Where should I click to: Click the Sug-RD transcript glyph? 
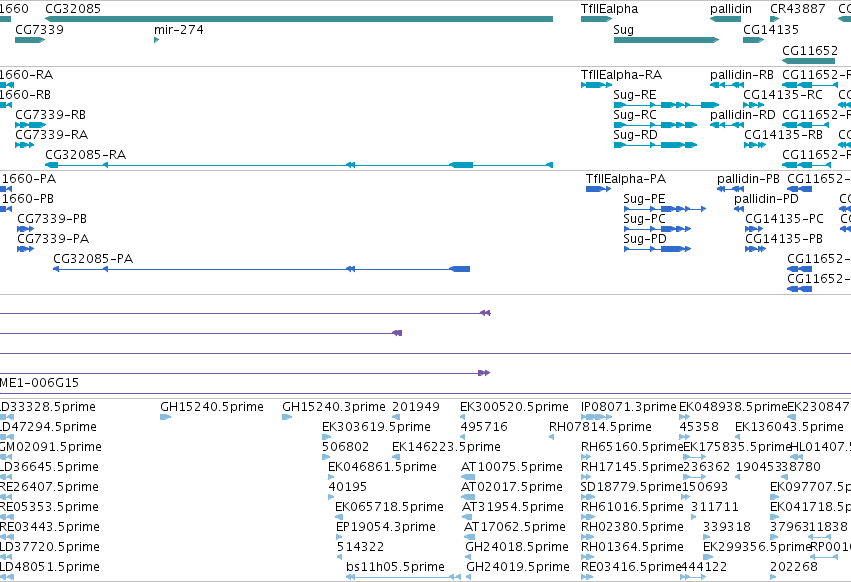click(655, 145)
